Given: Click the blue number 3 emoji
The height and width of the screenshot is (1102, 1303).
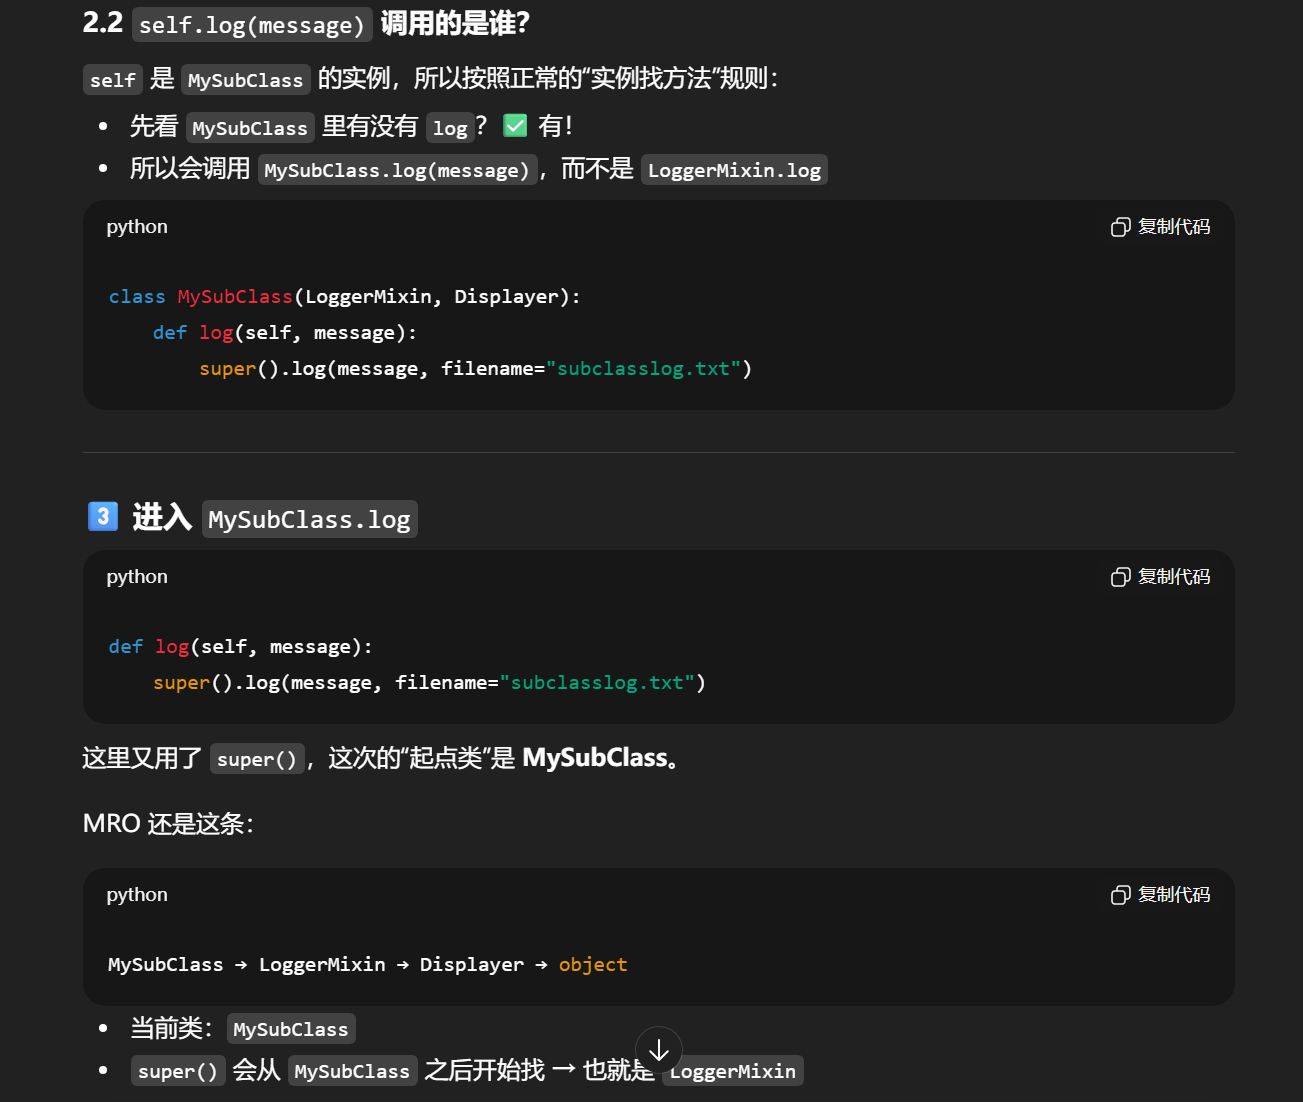Looking at the screenshot, I should (103, 516).
